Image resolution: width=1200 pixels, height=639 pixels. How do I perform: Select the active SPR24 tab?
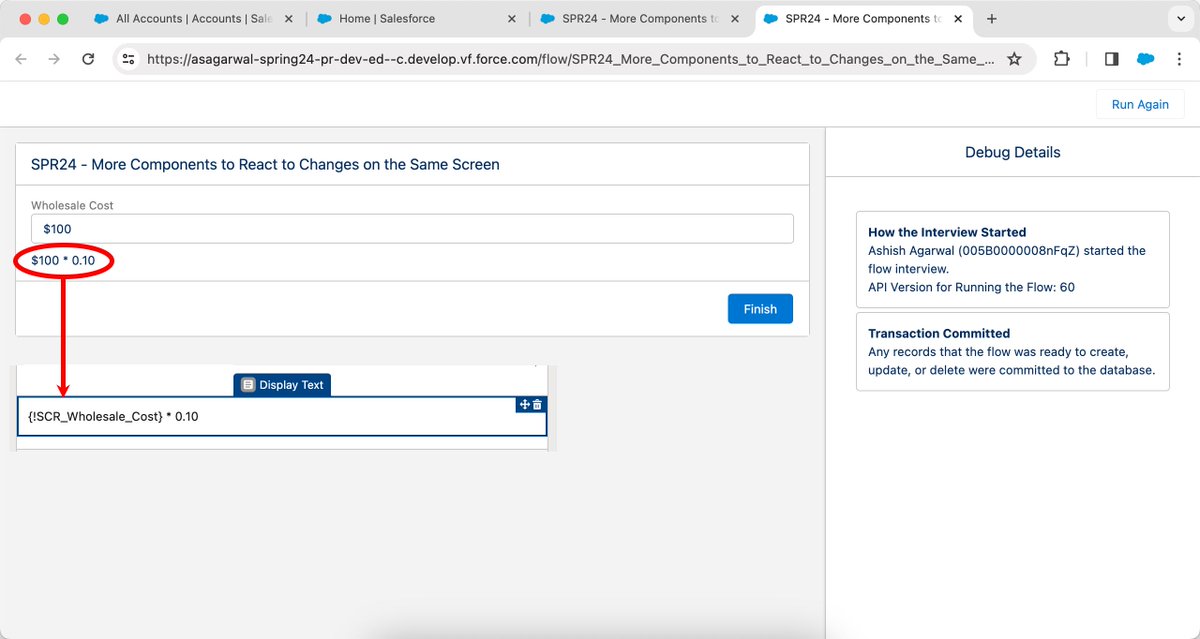coord(862,19)
